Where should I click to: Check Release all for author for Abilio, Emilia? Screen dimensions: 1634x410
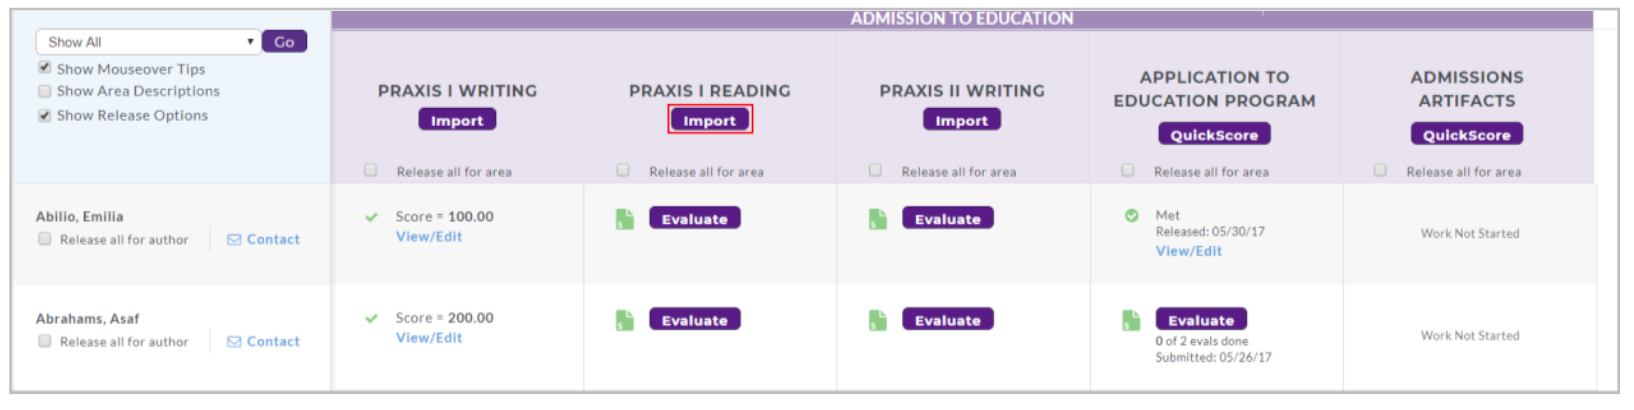click(x=44, y=239)
